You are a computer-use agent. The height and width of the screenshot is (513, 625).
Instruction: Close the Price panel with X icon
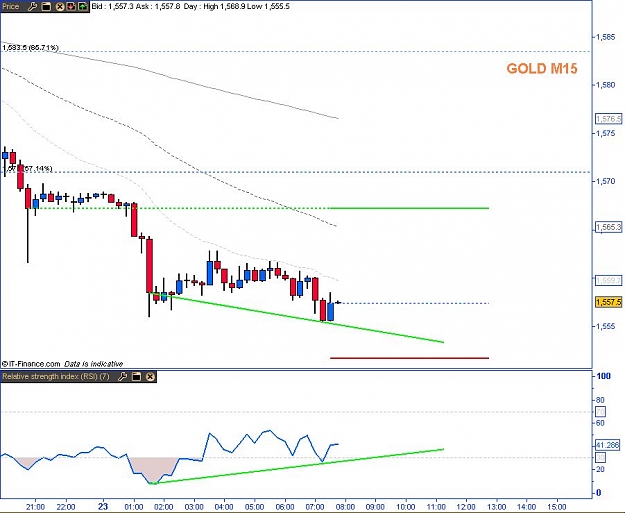(59, 6)
